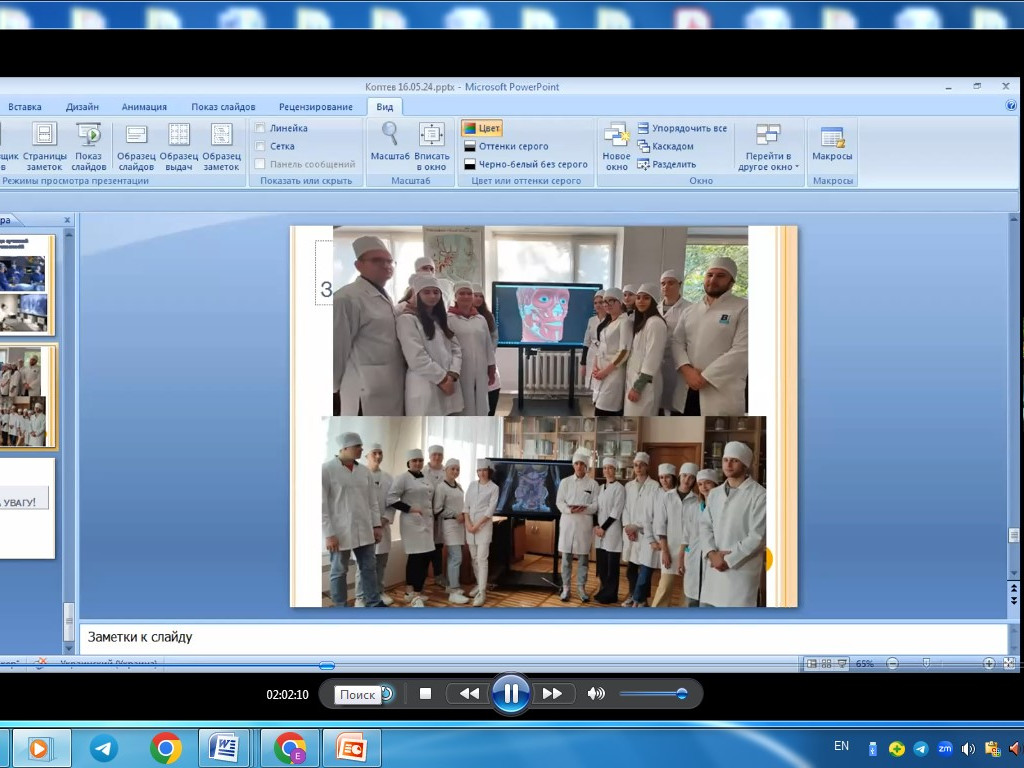Click the zoom-out minus button
Viewport: 1024px width, 768px height.
point(893,664)
